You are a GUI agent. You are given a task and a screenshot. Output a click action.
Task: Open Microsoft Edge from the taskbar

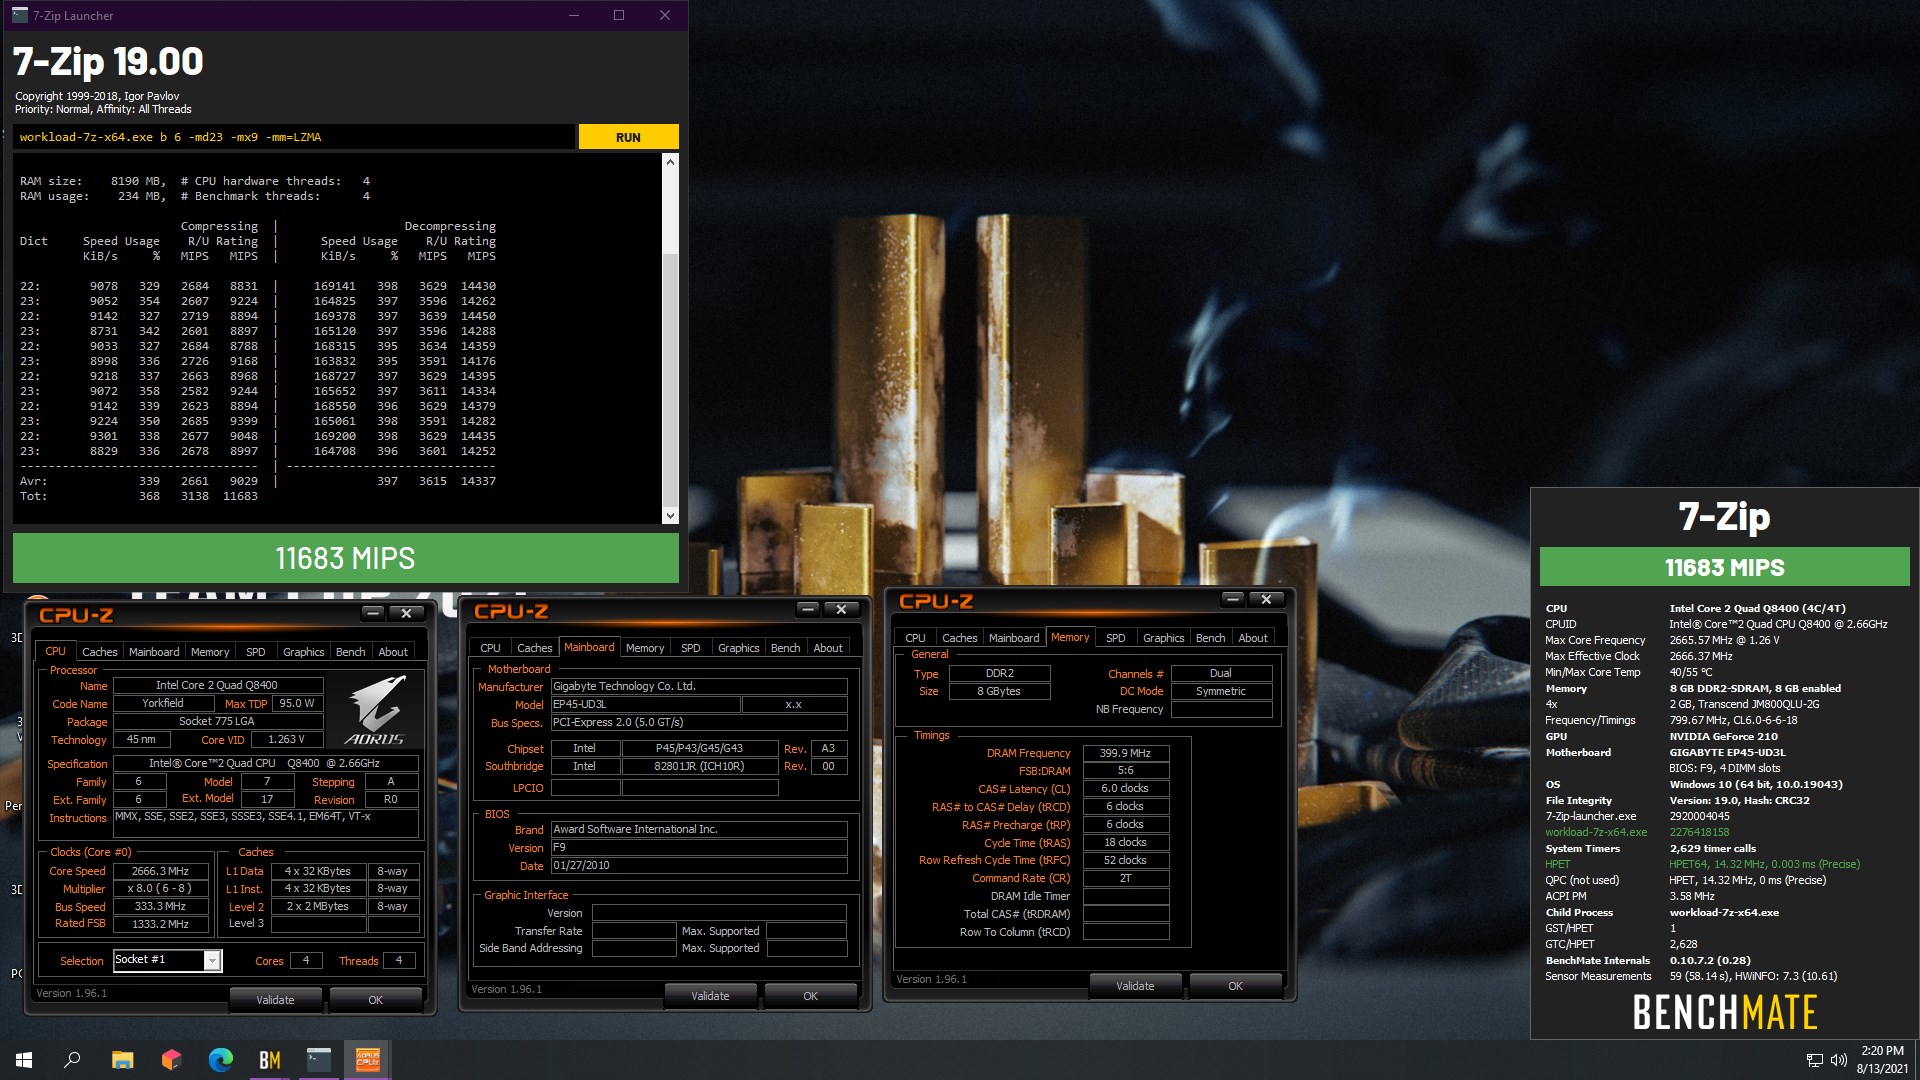(x=220, y=1060)
